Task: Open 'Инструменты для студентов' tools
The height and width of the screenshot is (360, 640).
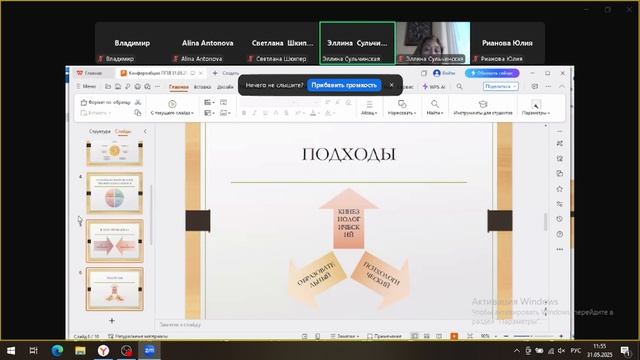Action: 483,108
